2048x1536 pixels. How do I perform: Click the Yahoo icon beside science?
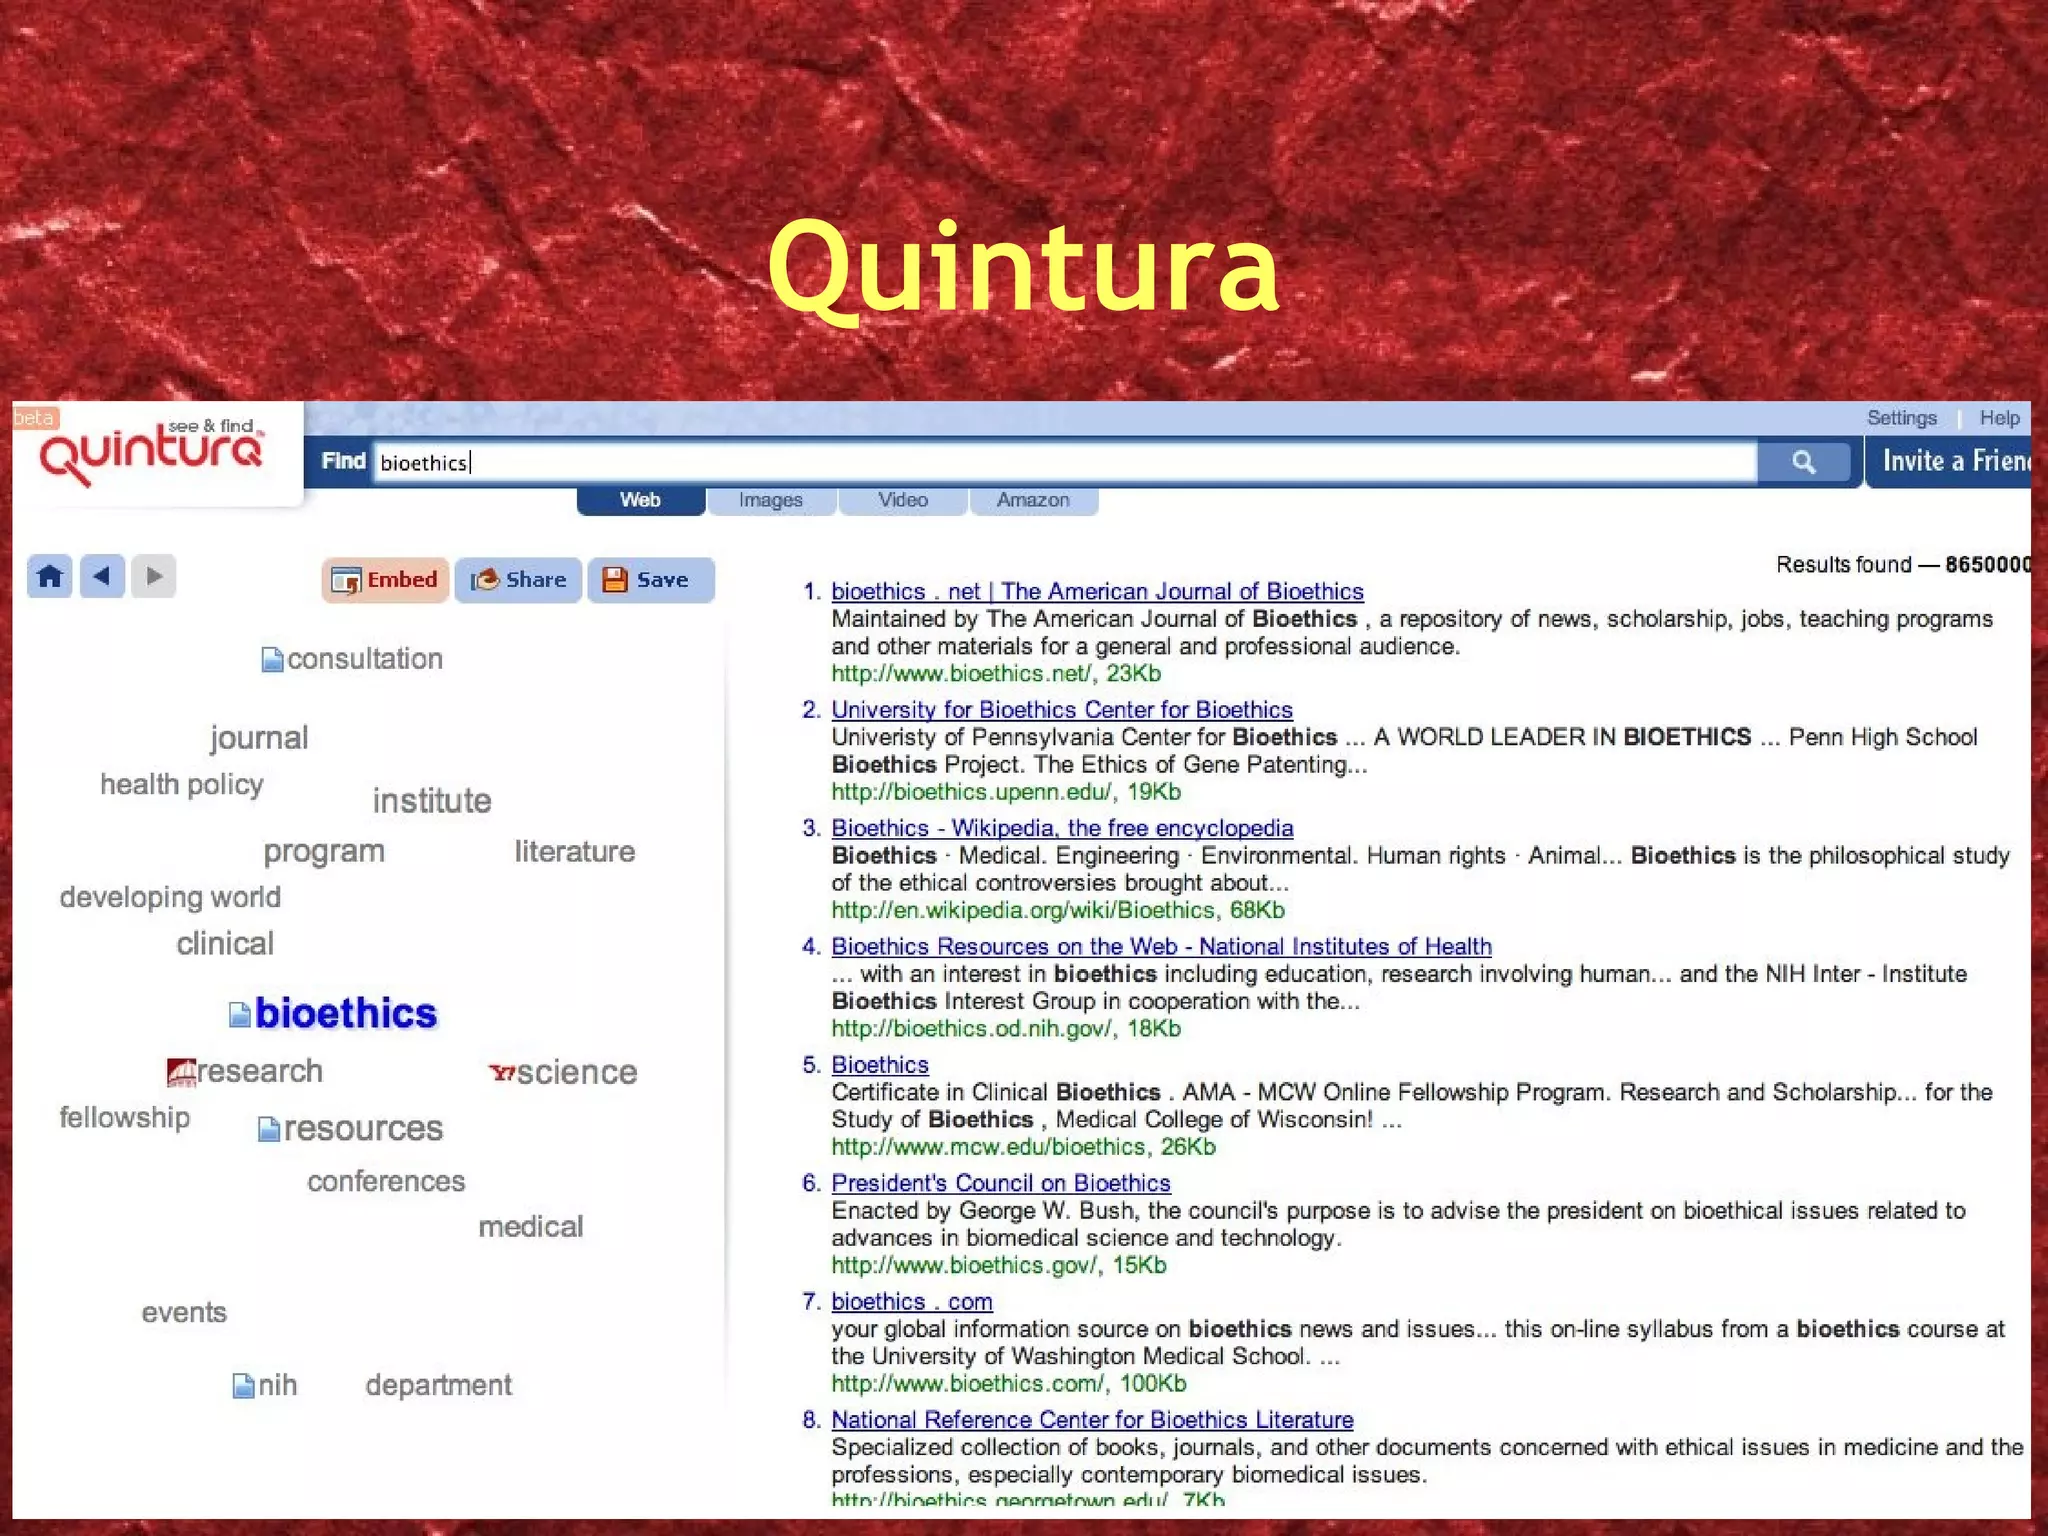(501, 1073)
